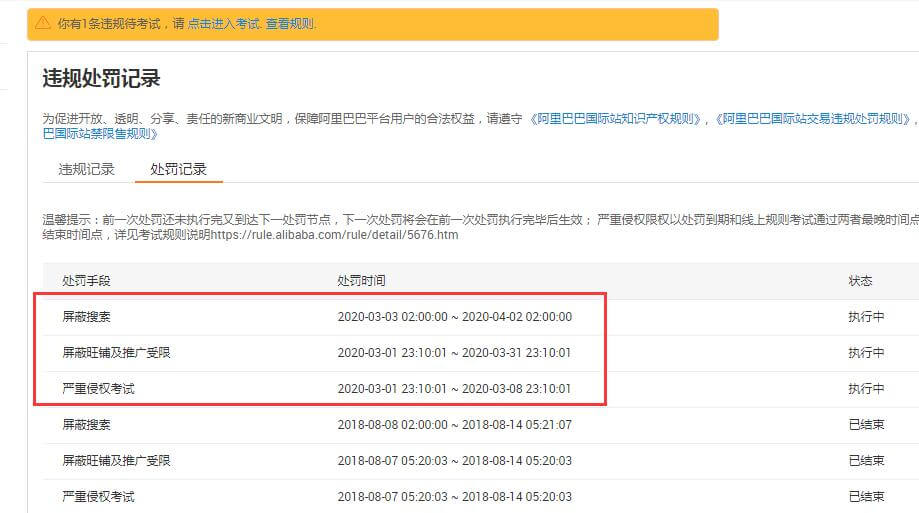Switch to the 违规记录 tab
The height and width of the screenshot is (513, 919).
[x=86, y=169]
